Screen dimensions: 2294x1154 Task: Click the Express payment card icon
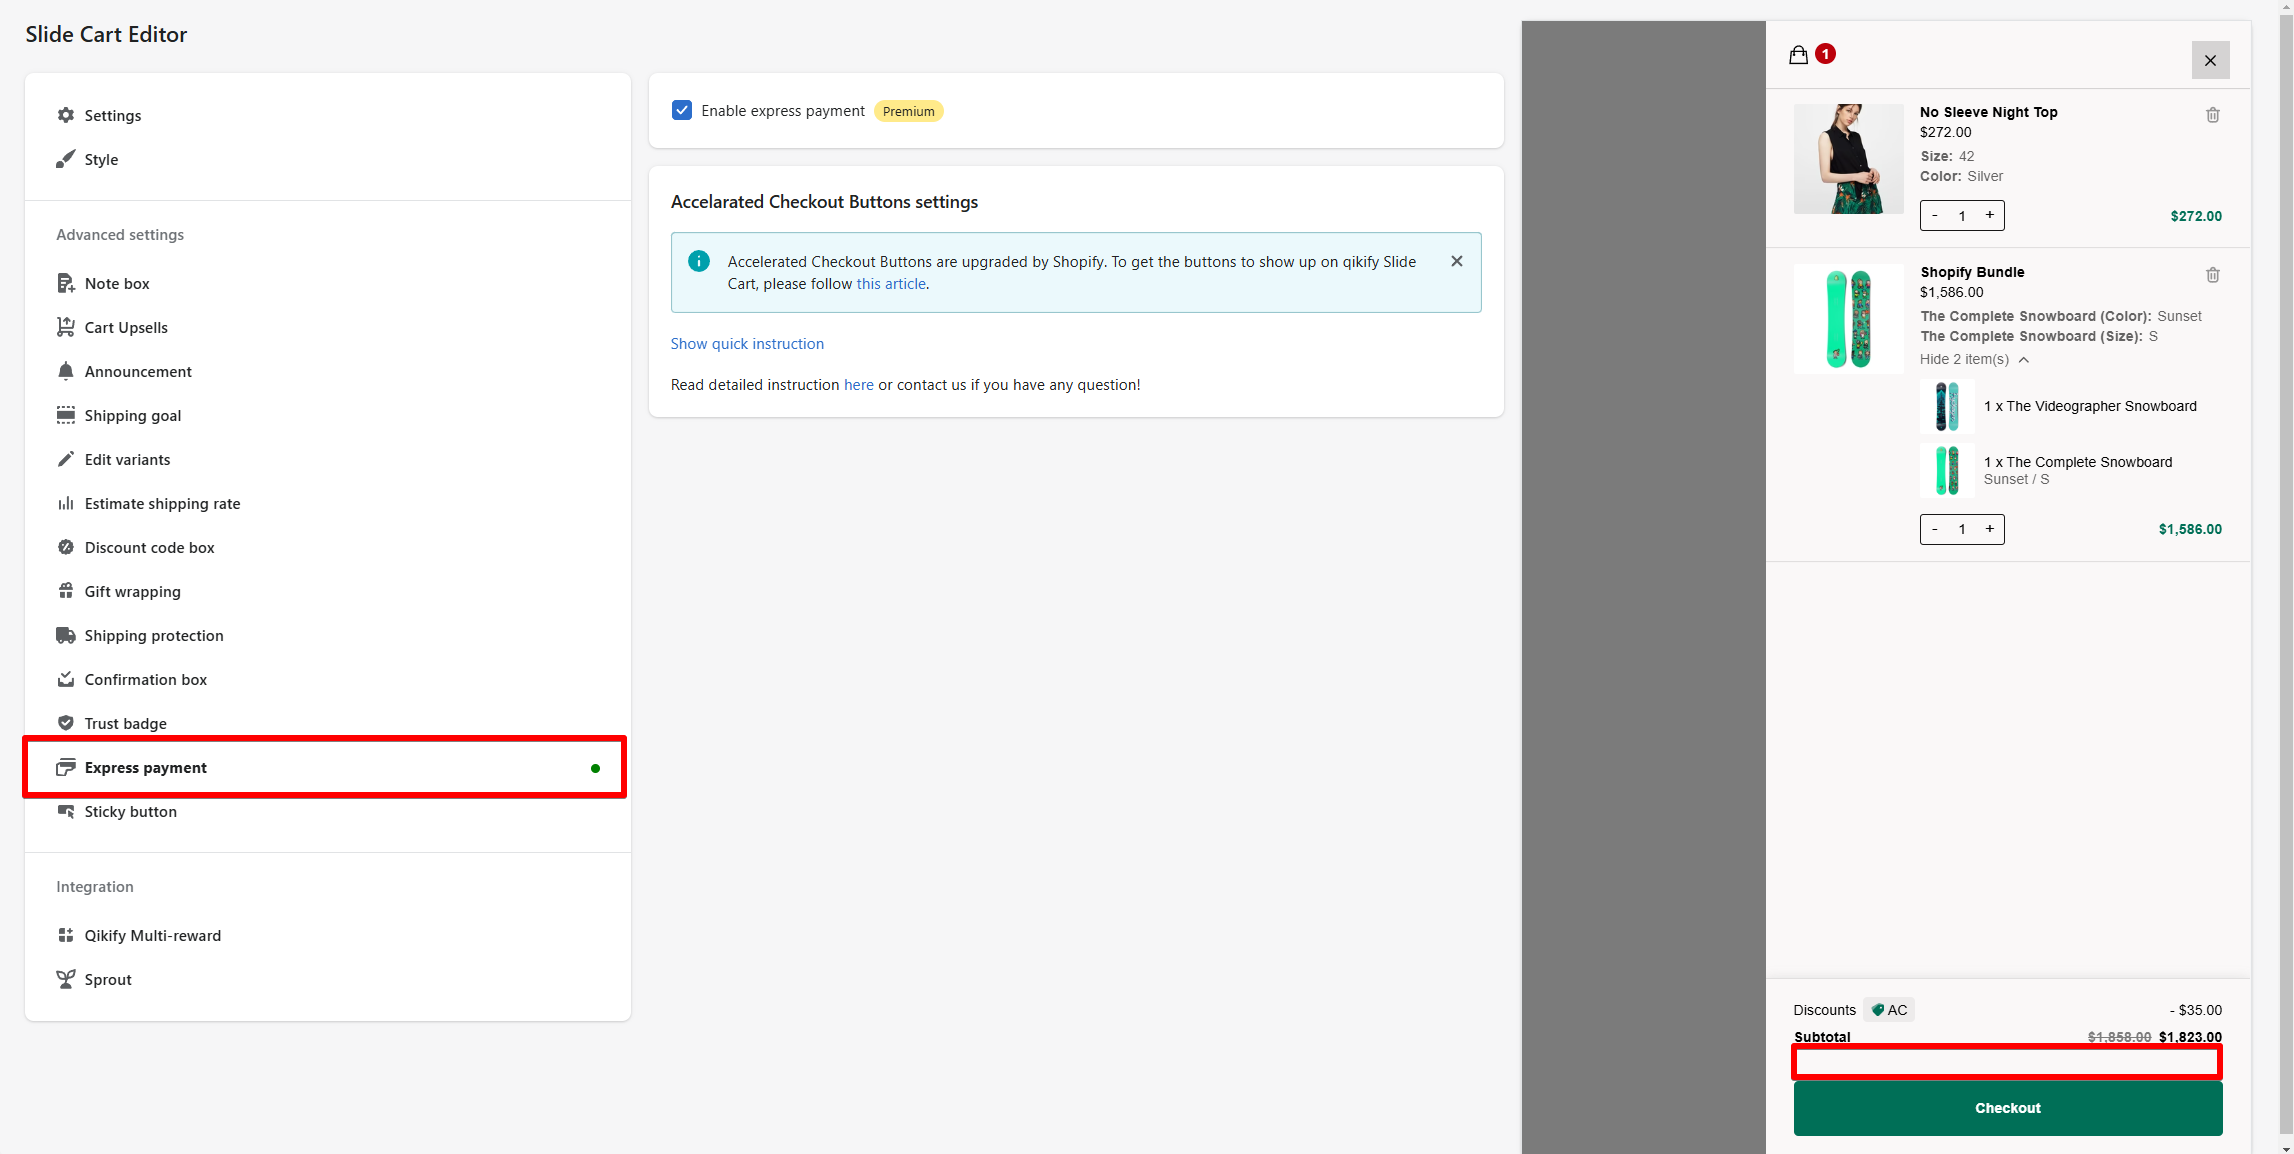(66, 767)
